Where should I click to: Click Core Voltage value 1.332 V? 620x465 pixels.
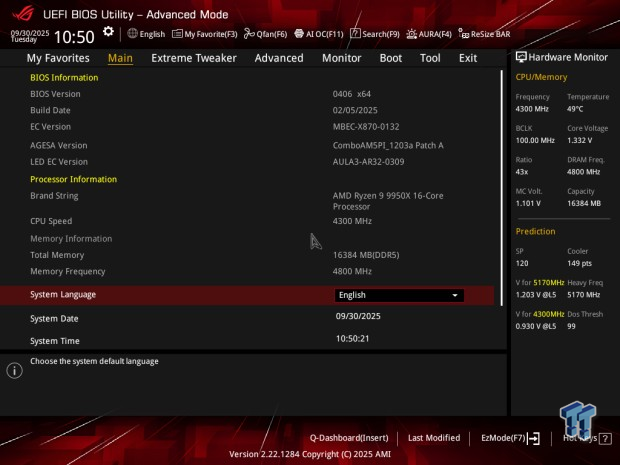click(579, 140)
